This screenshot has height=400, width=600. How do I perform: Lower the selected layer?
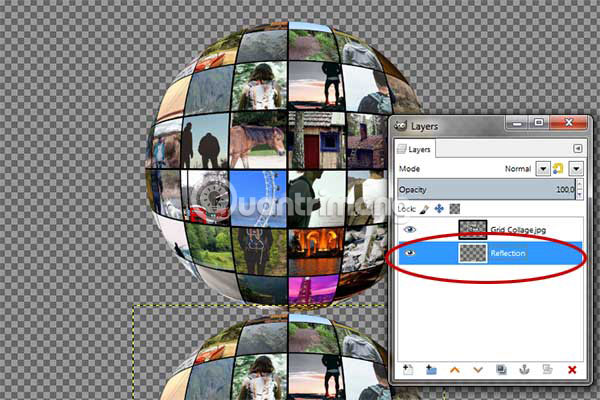[478, 369]
